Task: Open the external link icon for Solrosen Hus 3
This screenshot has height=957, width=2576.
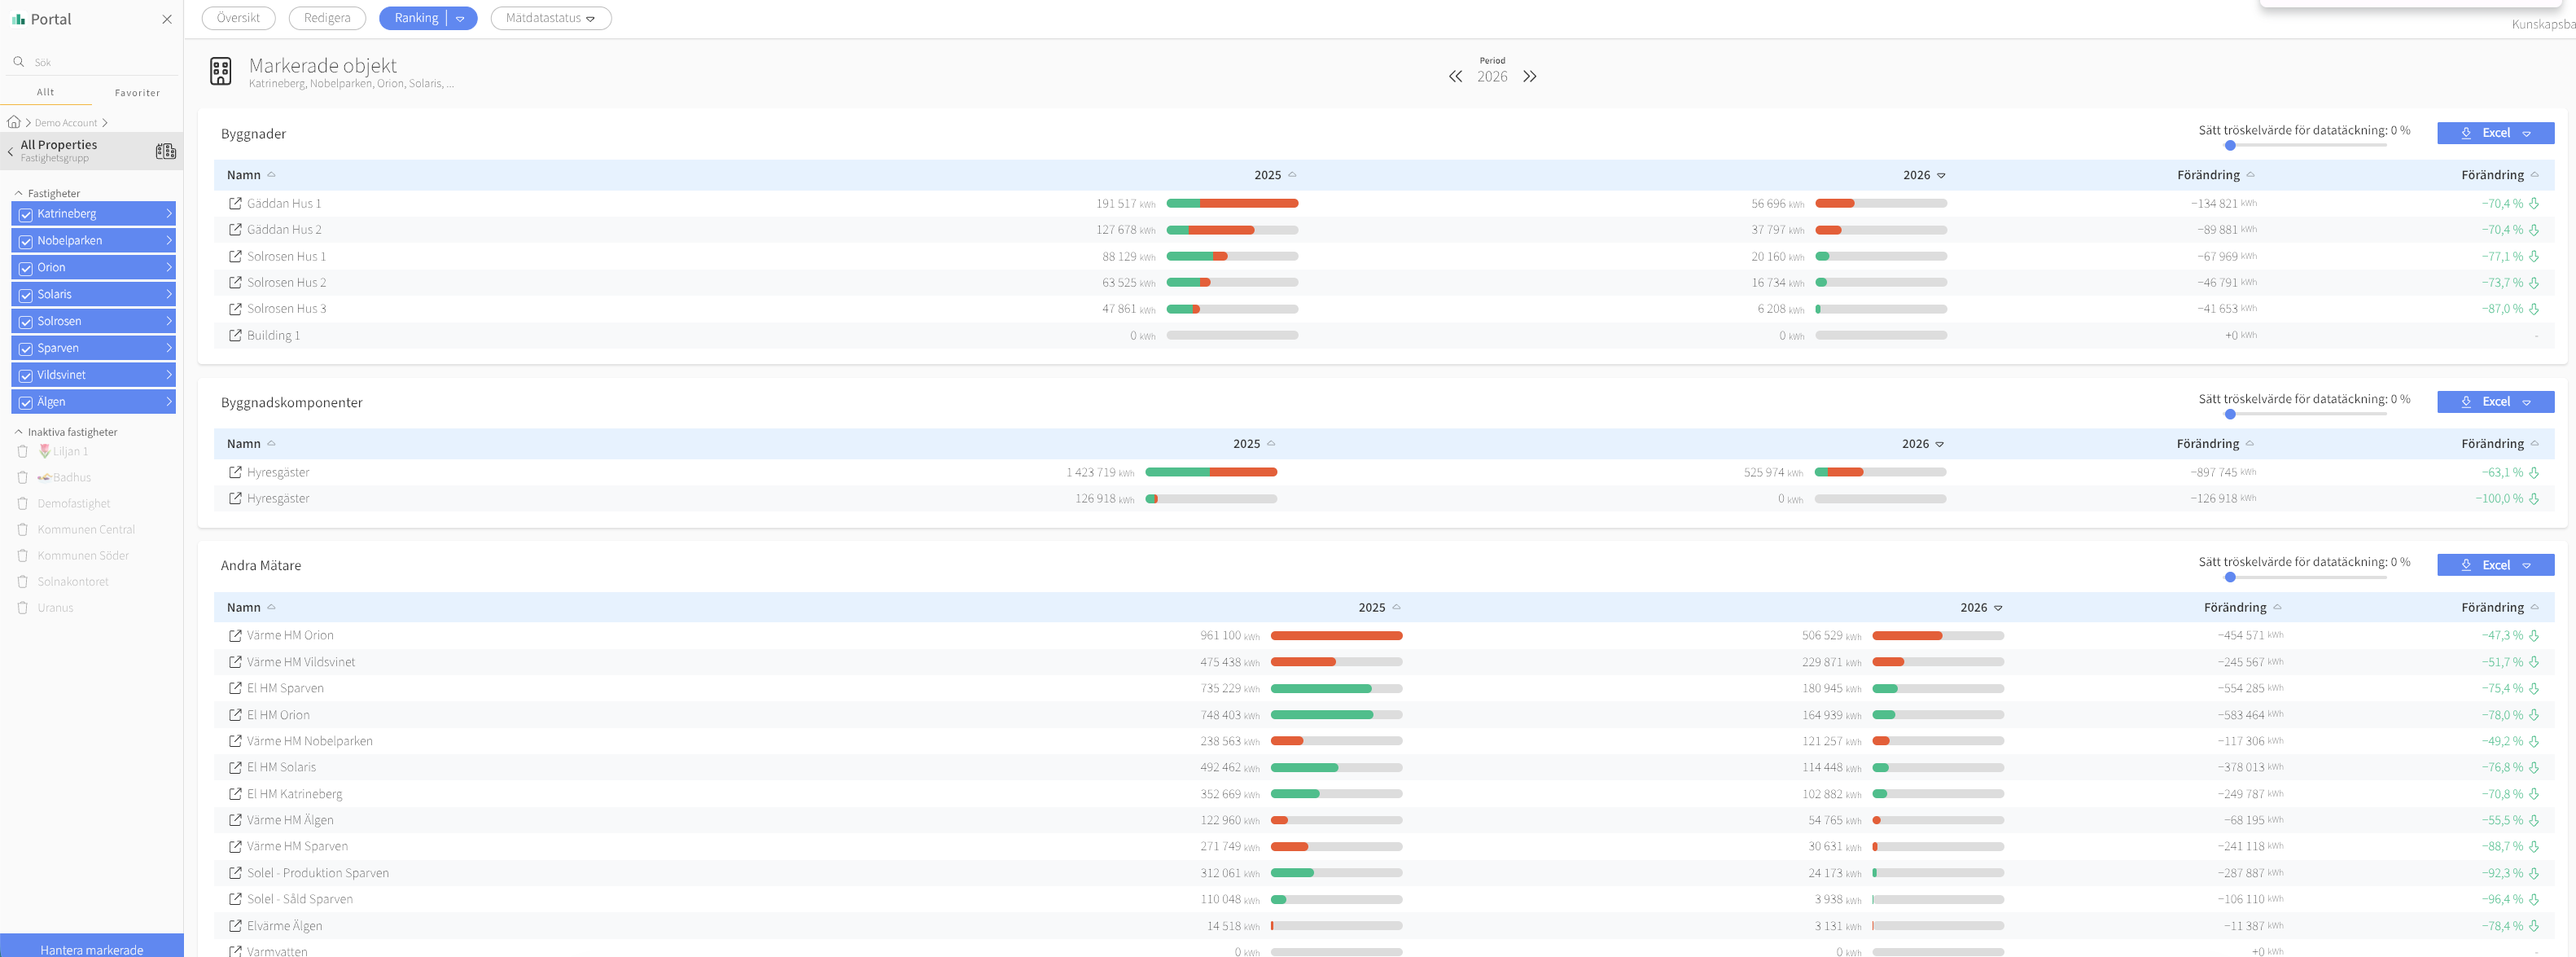Action: tap(235, 309)
